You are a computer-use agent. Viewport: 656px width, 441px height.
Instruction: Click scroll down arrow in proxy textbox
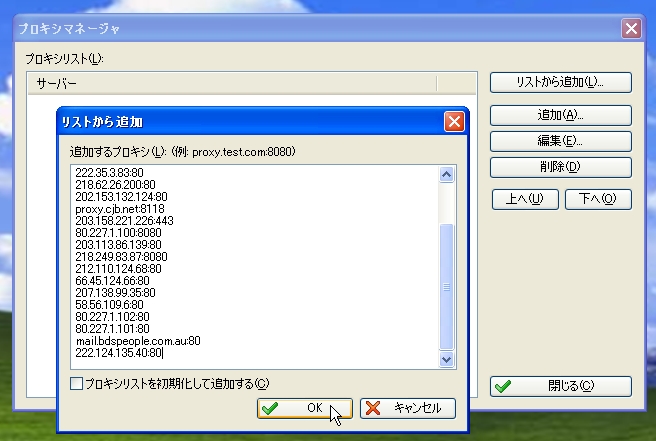[x=446, y=359]
